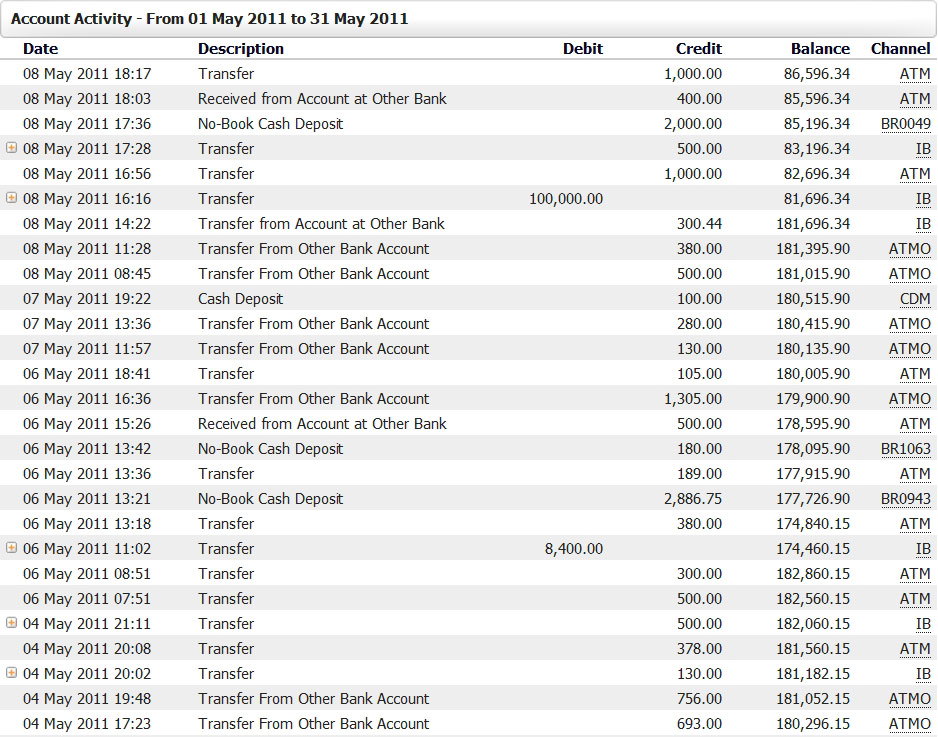Screen dimensions: 938x737
Task: Click IB channel link on 06 May 11:02 row
Action: pos(923,549)
